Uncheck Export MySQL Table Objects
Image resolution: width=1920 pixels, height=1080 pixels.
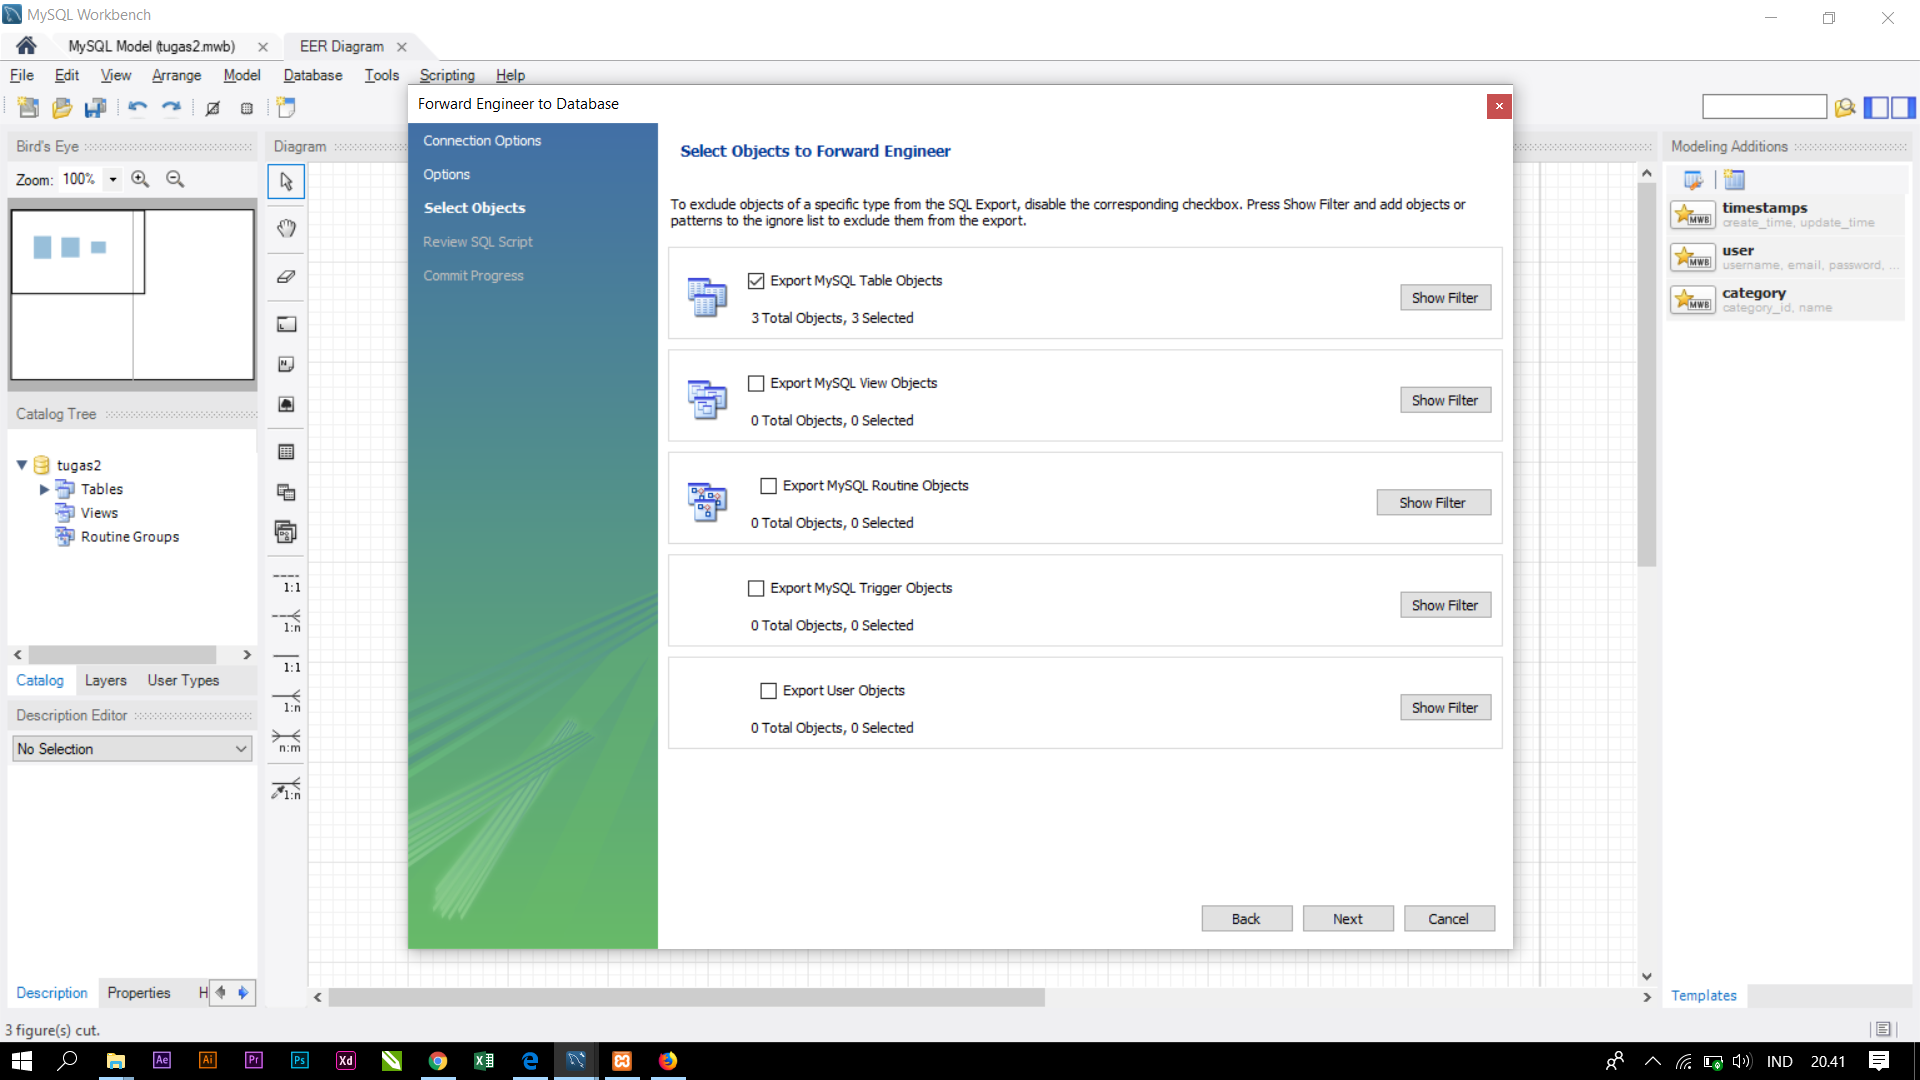tap(756, 281)
